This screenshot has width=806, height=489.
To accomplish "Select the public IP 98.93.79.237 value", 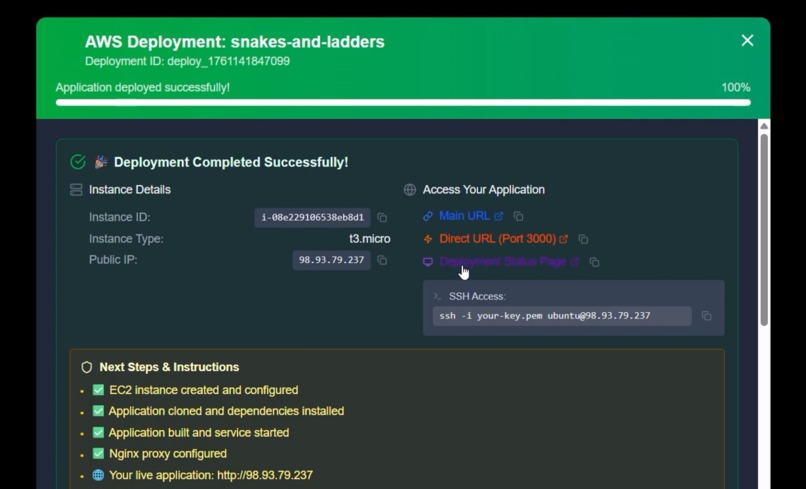I will [332, 260].
